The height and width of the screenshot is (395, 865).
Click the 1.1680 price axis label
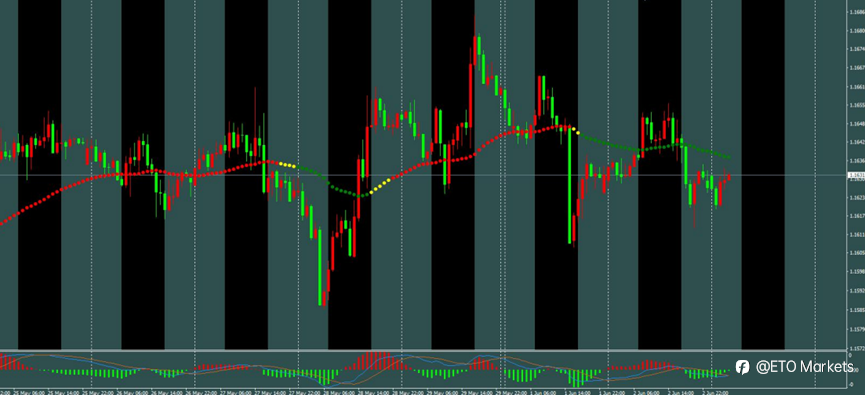(x=858, y=31)
